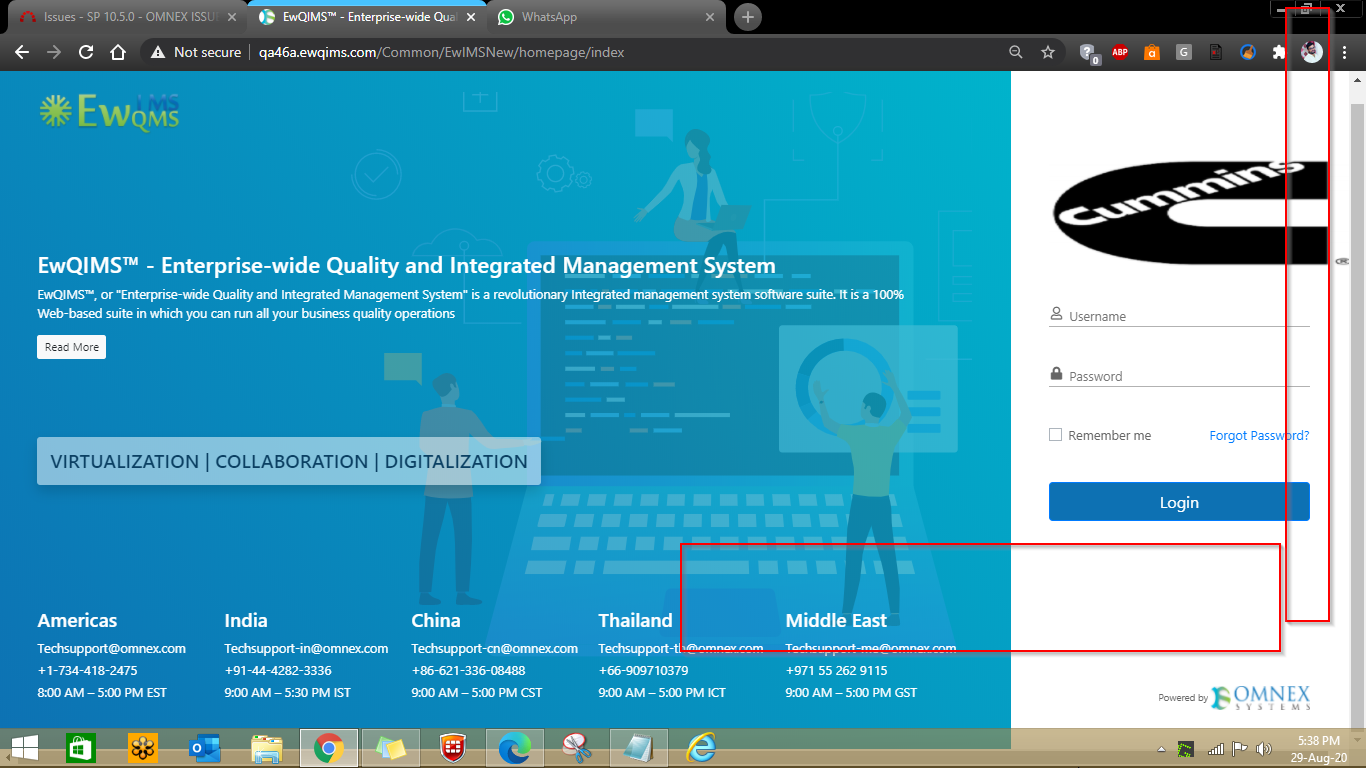The width and height of the screenshot is (1366, 768).
Task: Click the Username field
Action: tap(1179, 316)
